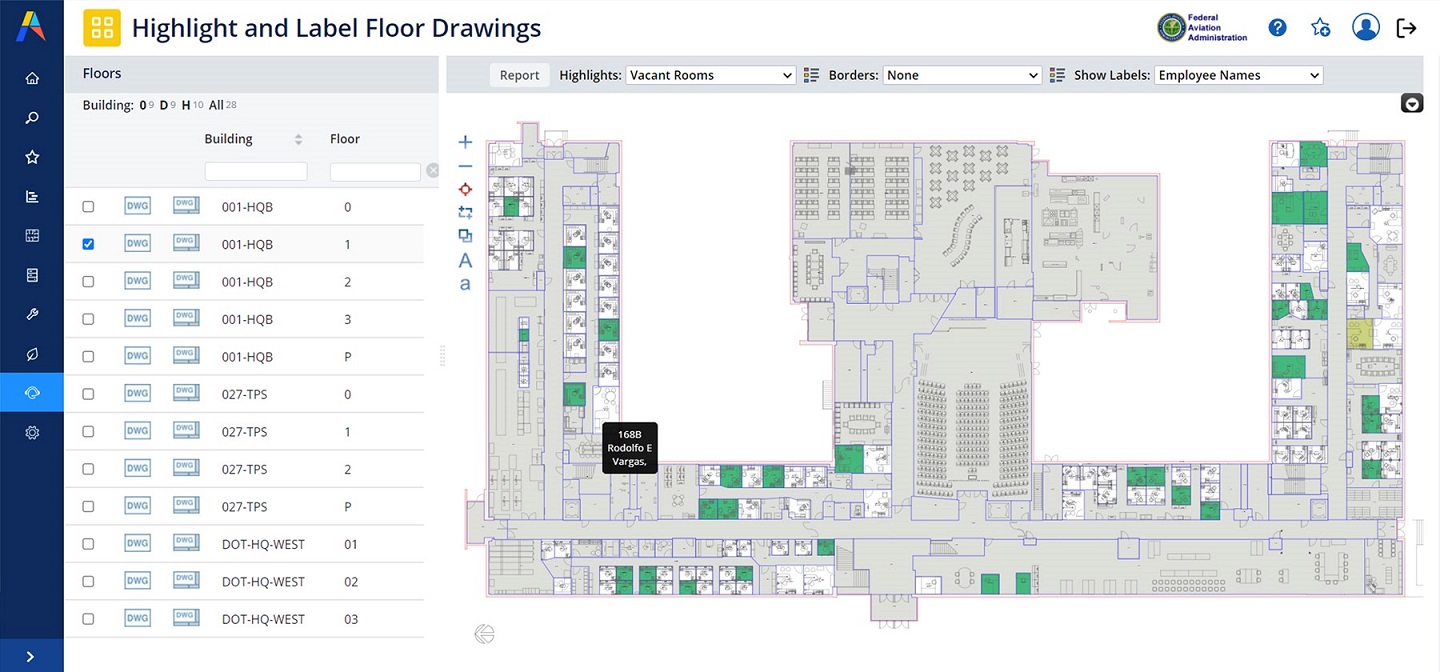The width and height of the screenshot is (1440, 672).
Task: Uncheck the 001-HQB floor 1 checkbox
Action: point(88,244)
